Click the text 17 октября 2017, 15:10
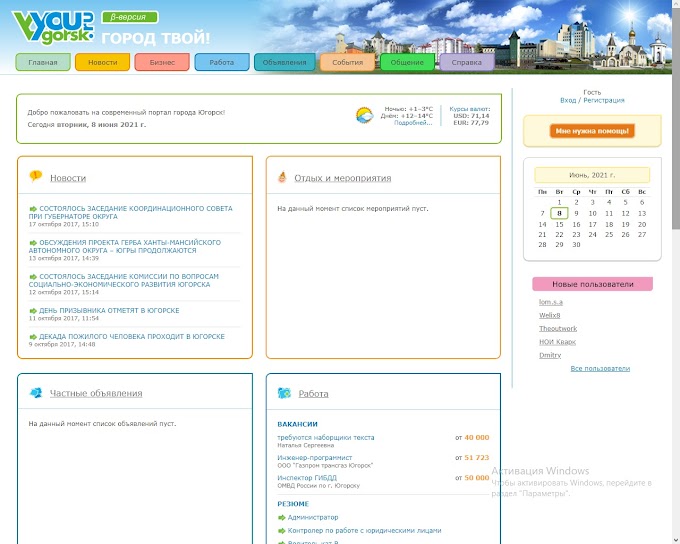Screen dimensions: 680x544 64,224
